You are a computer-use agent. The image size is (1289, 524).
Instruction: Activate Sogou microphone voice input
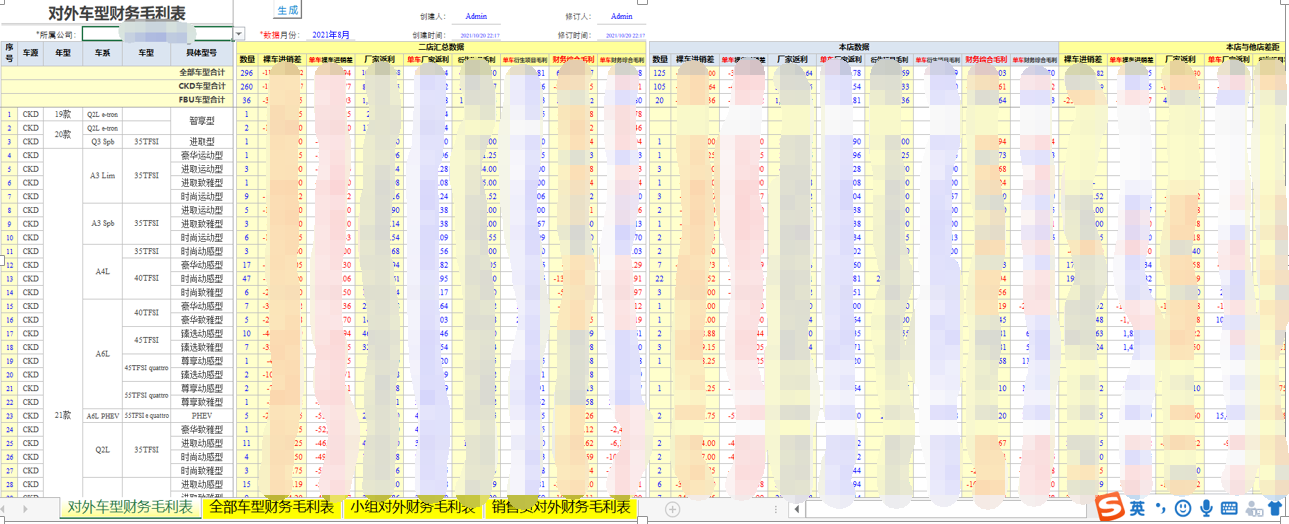click(x=1206, y=508)
